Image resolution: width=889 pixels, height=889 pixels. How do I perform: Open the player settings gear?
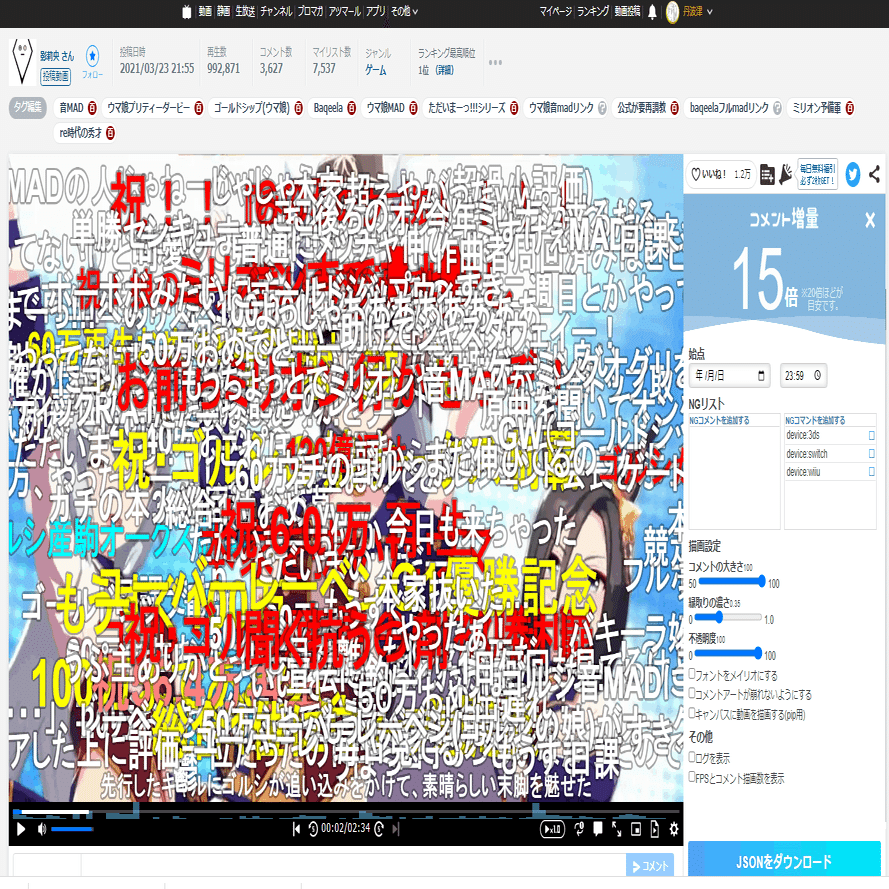[x=674, y=829]
